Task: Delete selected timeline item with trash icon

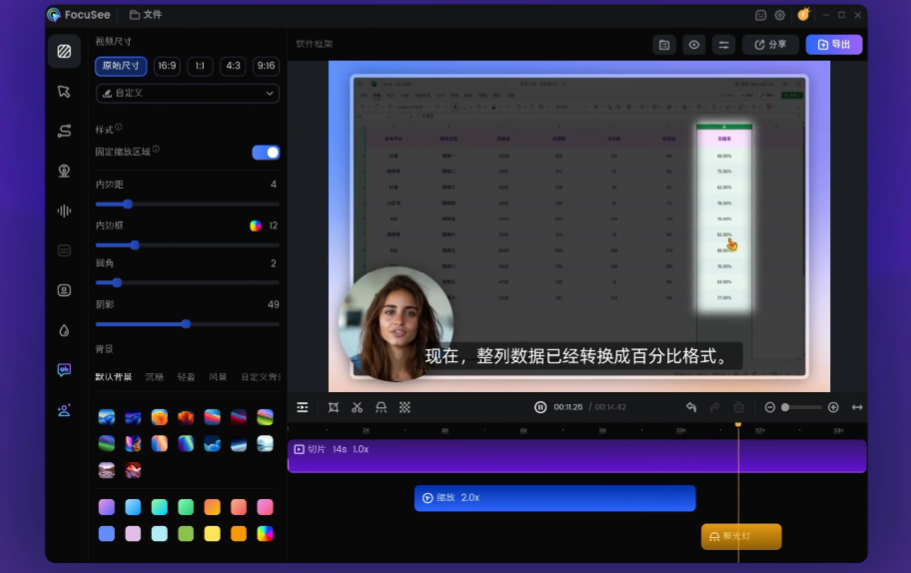Action: click(x=738, y=407)
